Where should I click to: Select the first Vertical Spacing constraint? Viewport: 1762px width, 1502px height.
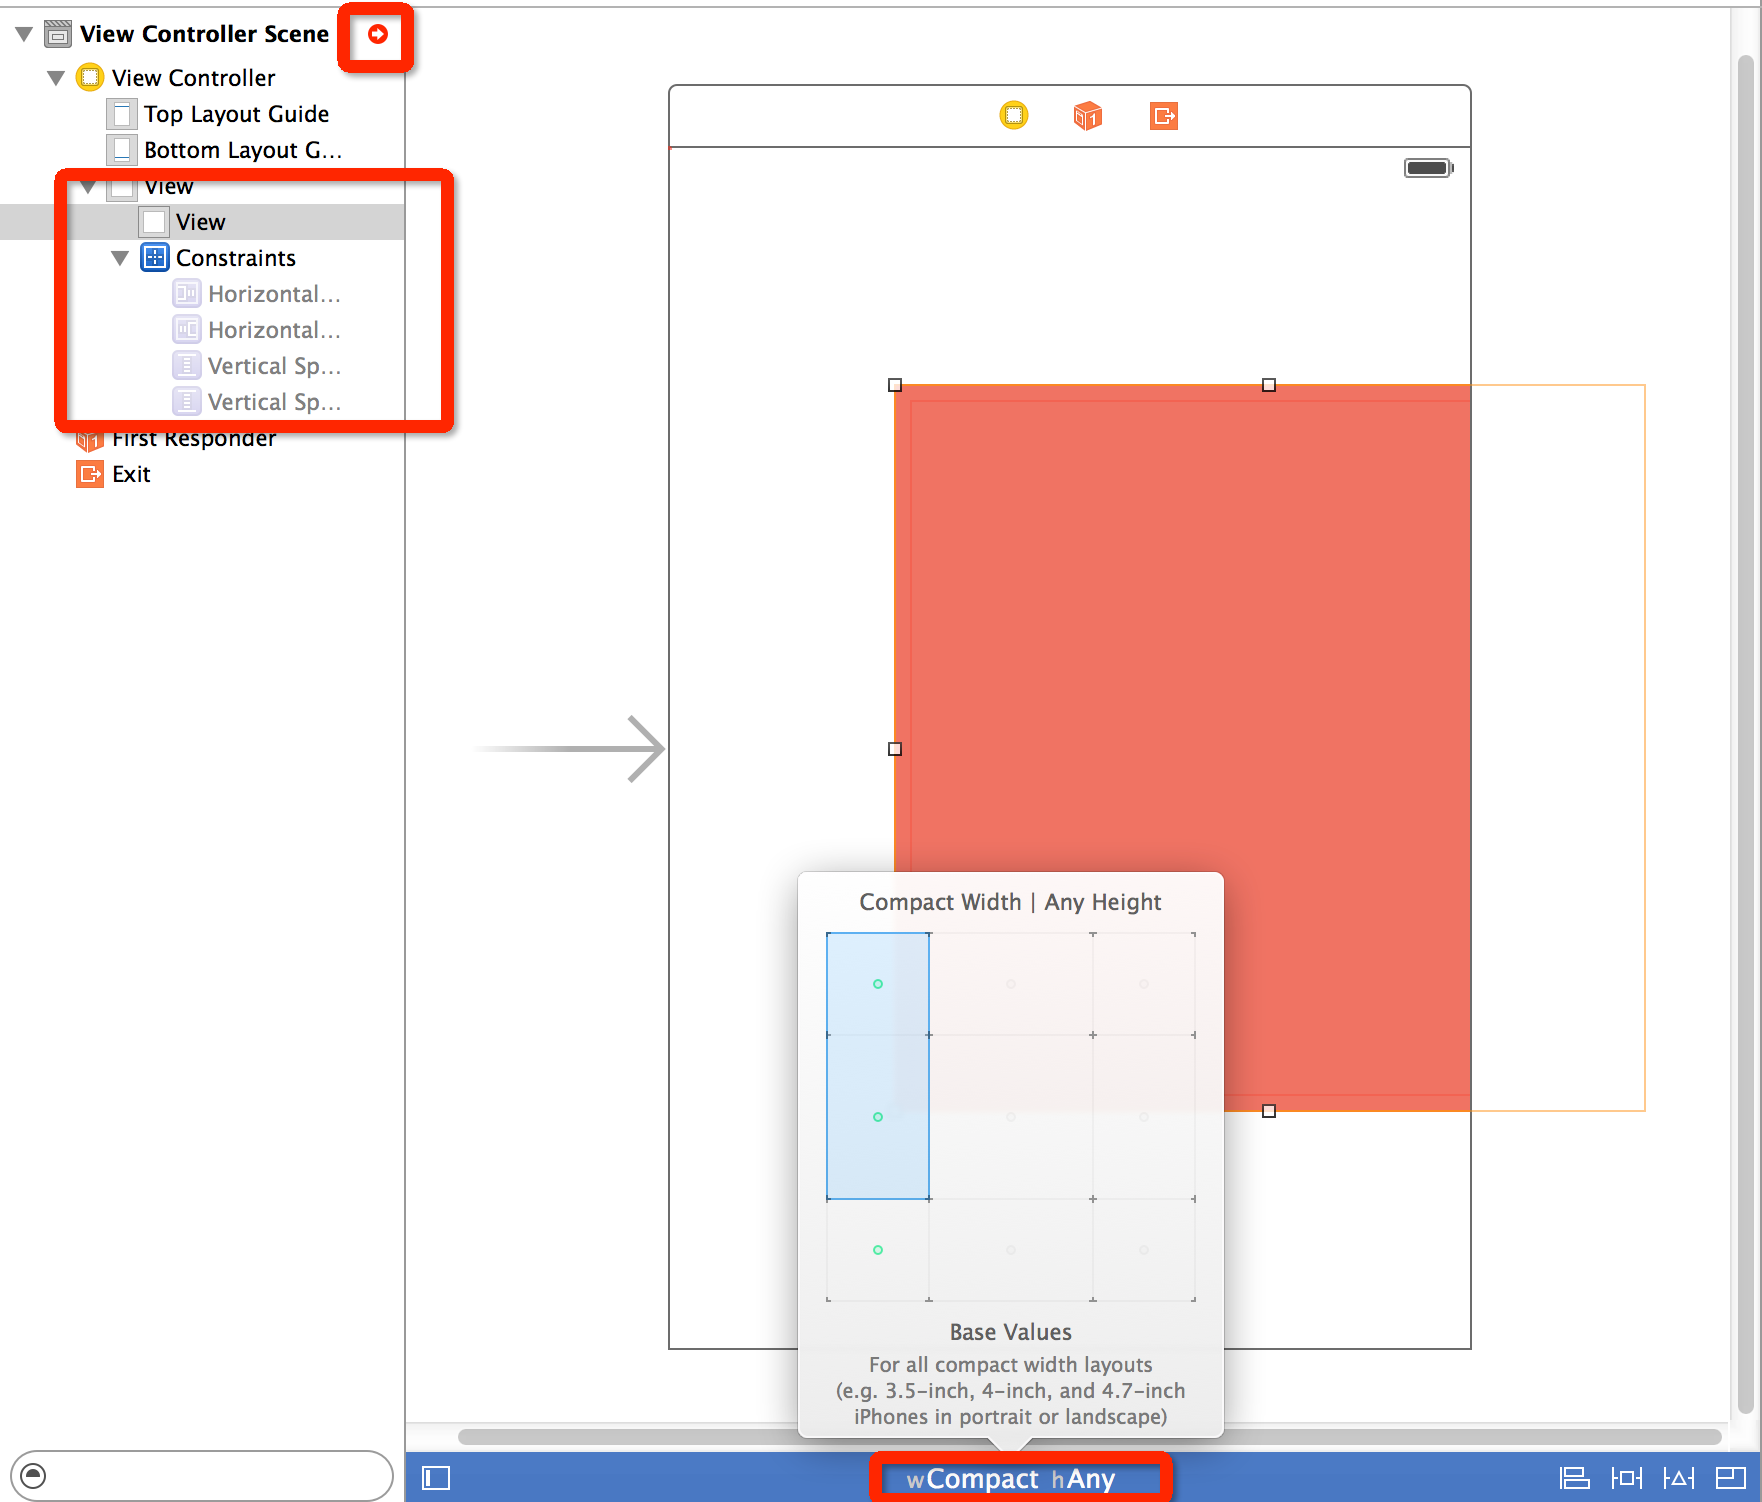[274, 365]
